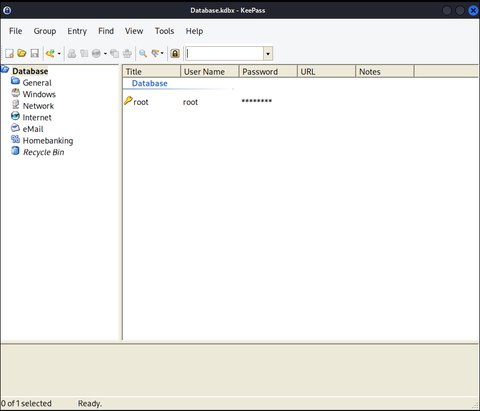Viewport: 480px width, 411px height.
Task: Click the Open database folder icon
Action: pos(22,53)
